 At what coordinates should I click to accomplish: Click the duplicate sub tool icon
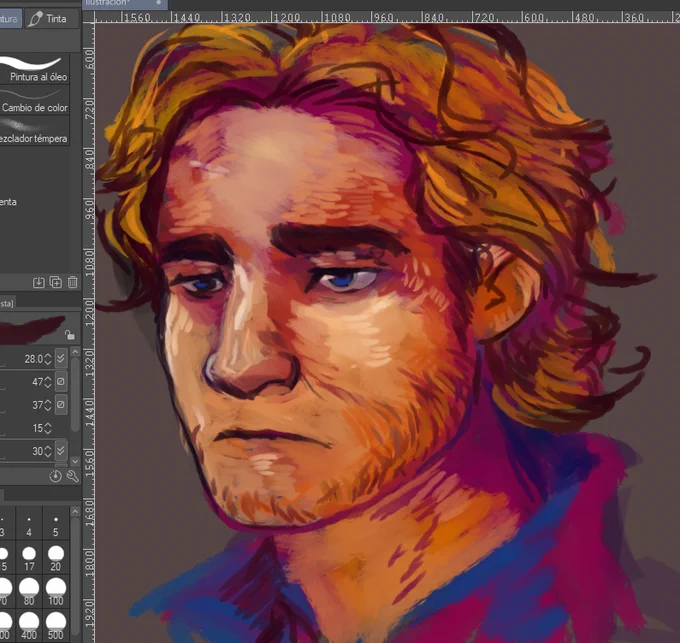click(x=56, y=282)
